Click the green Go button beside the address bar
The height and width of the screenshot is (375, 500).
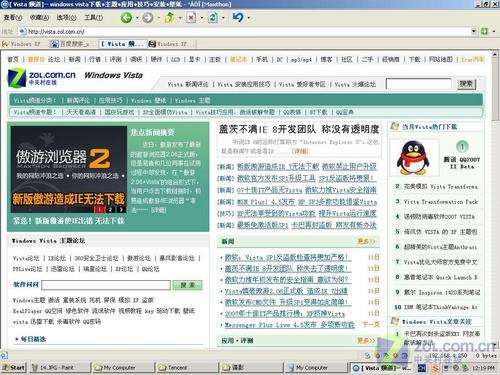(x=484, y=31)
